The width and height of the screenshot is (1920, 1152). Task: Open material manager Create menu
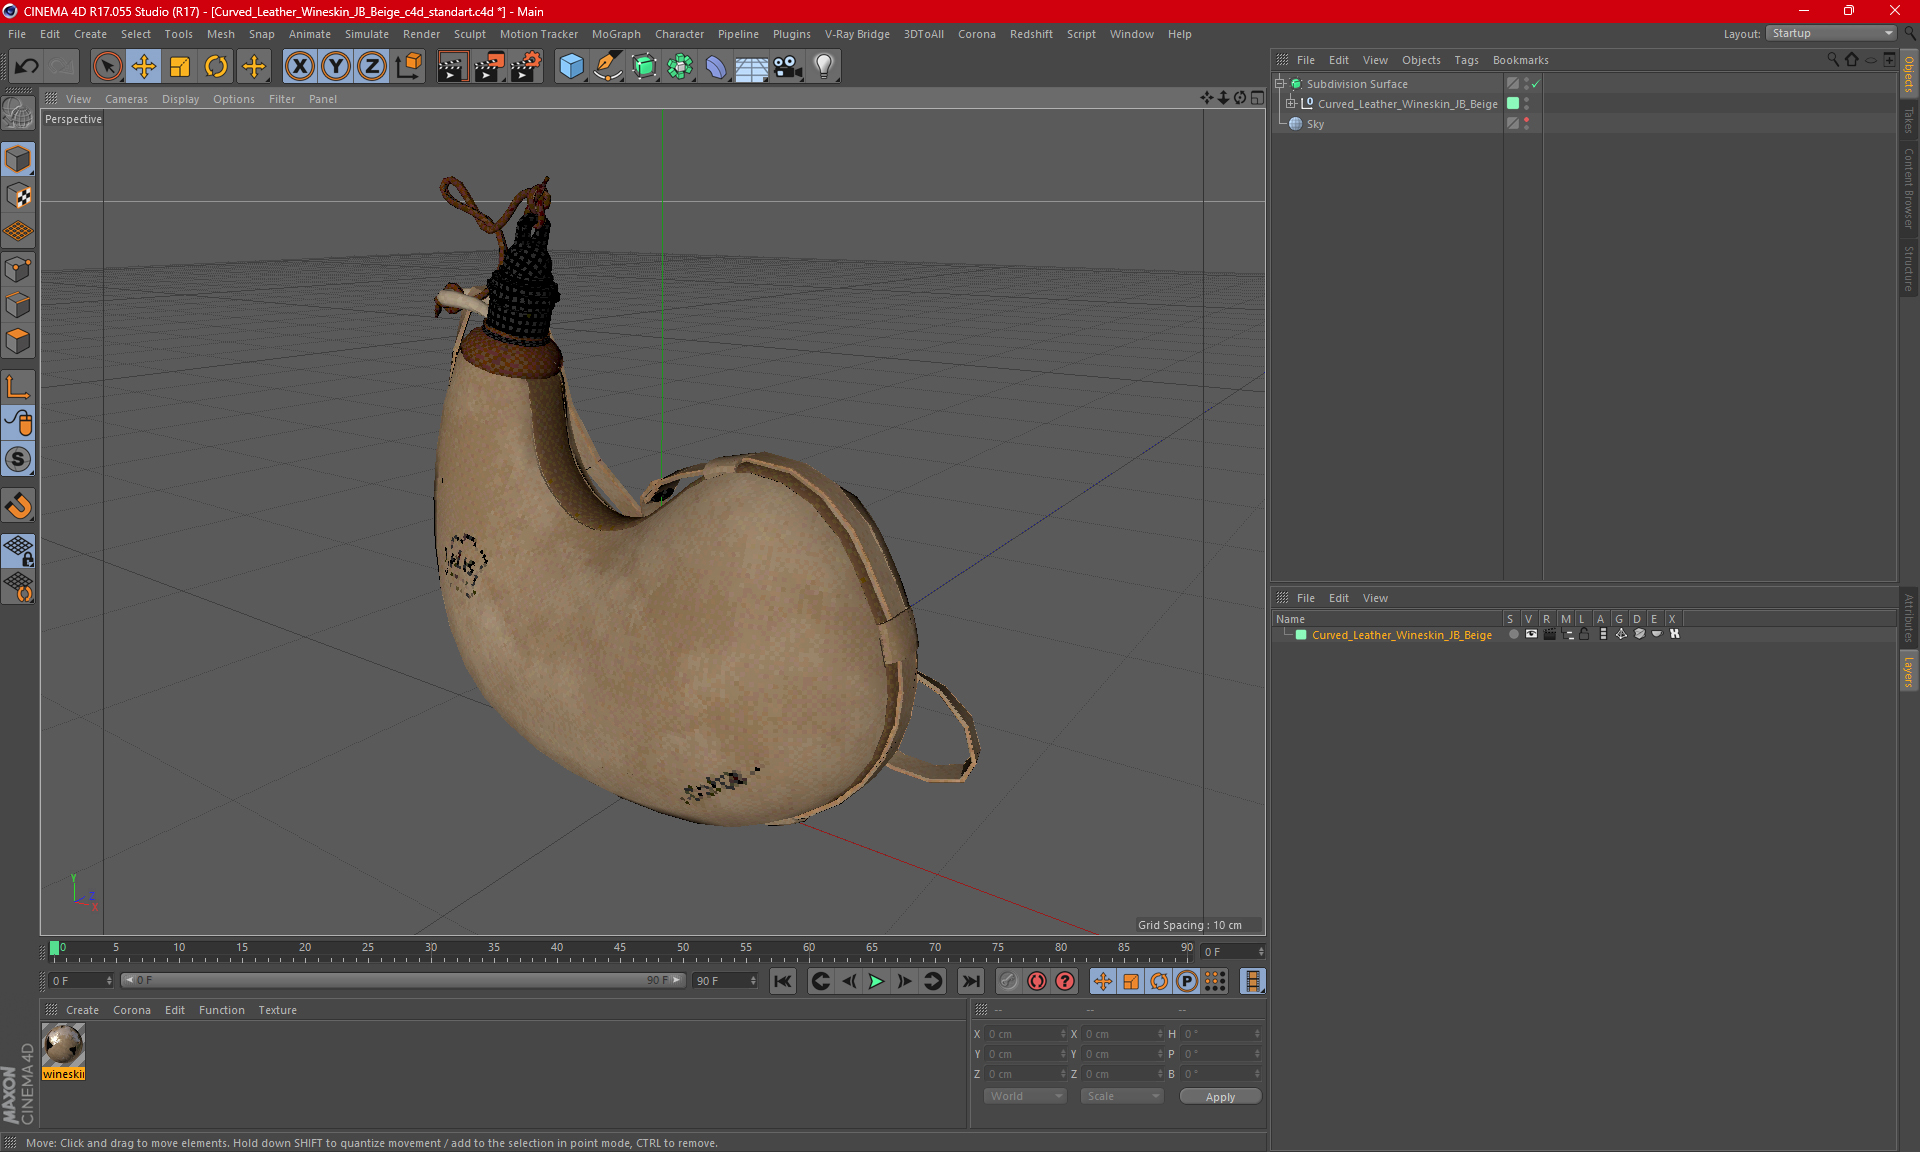coord(82,1010)
